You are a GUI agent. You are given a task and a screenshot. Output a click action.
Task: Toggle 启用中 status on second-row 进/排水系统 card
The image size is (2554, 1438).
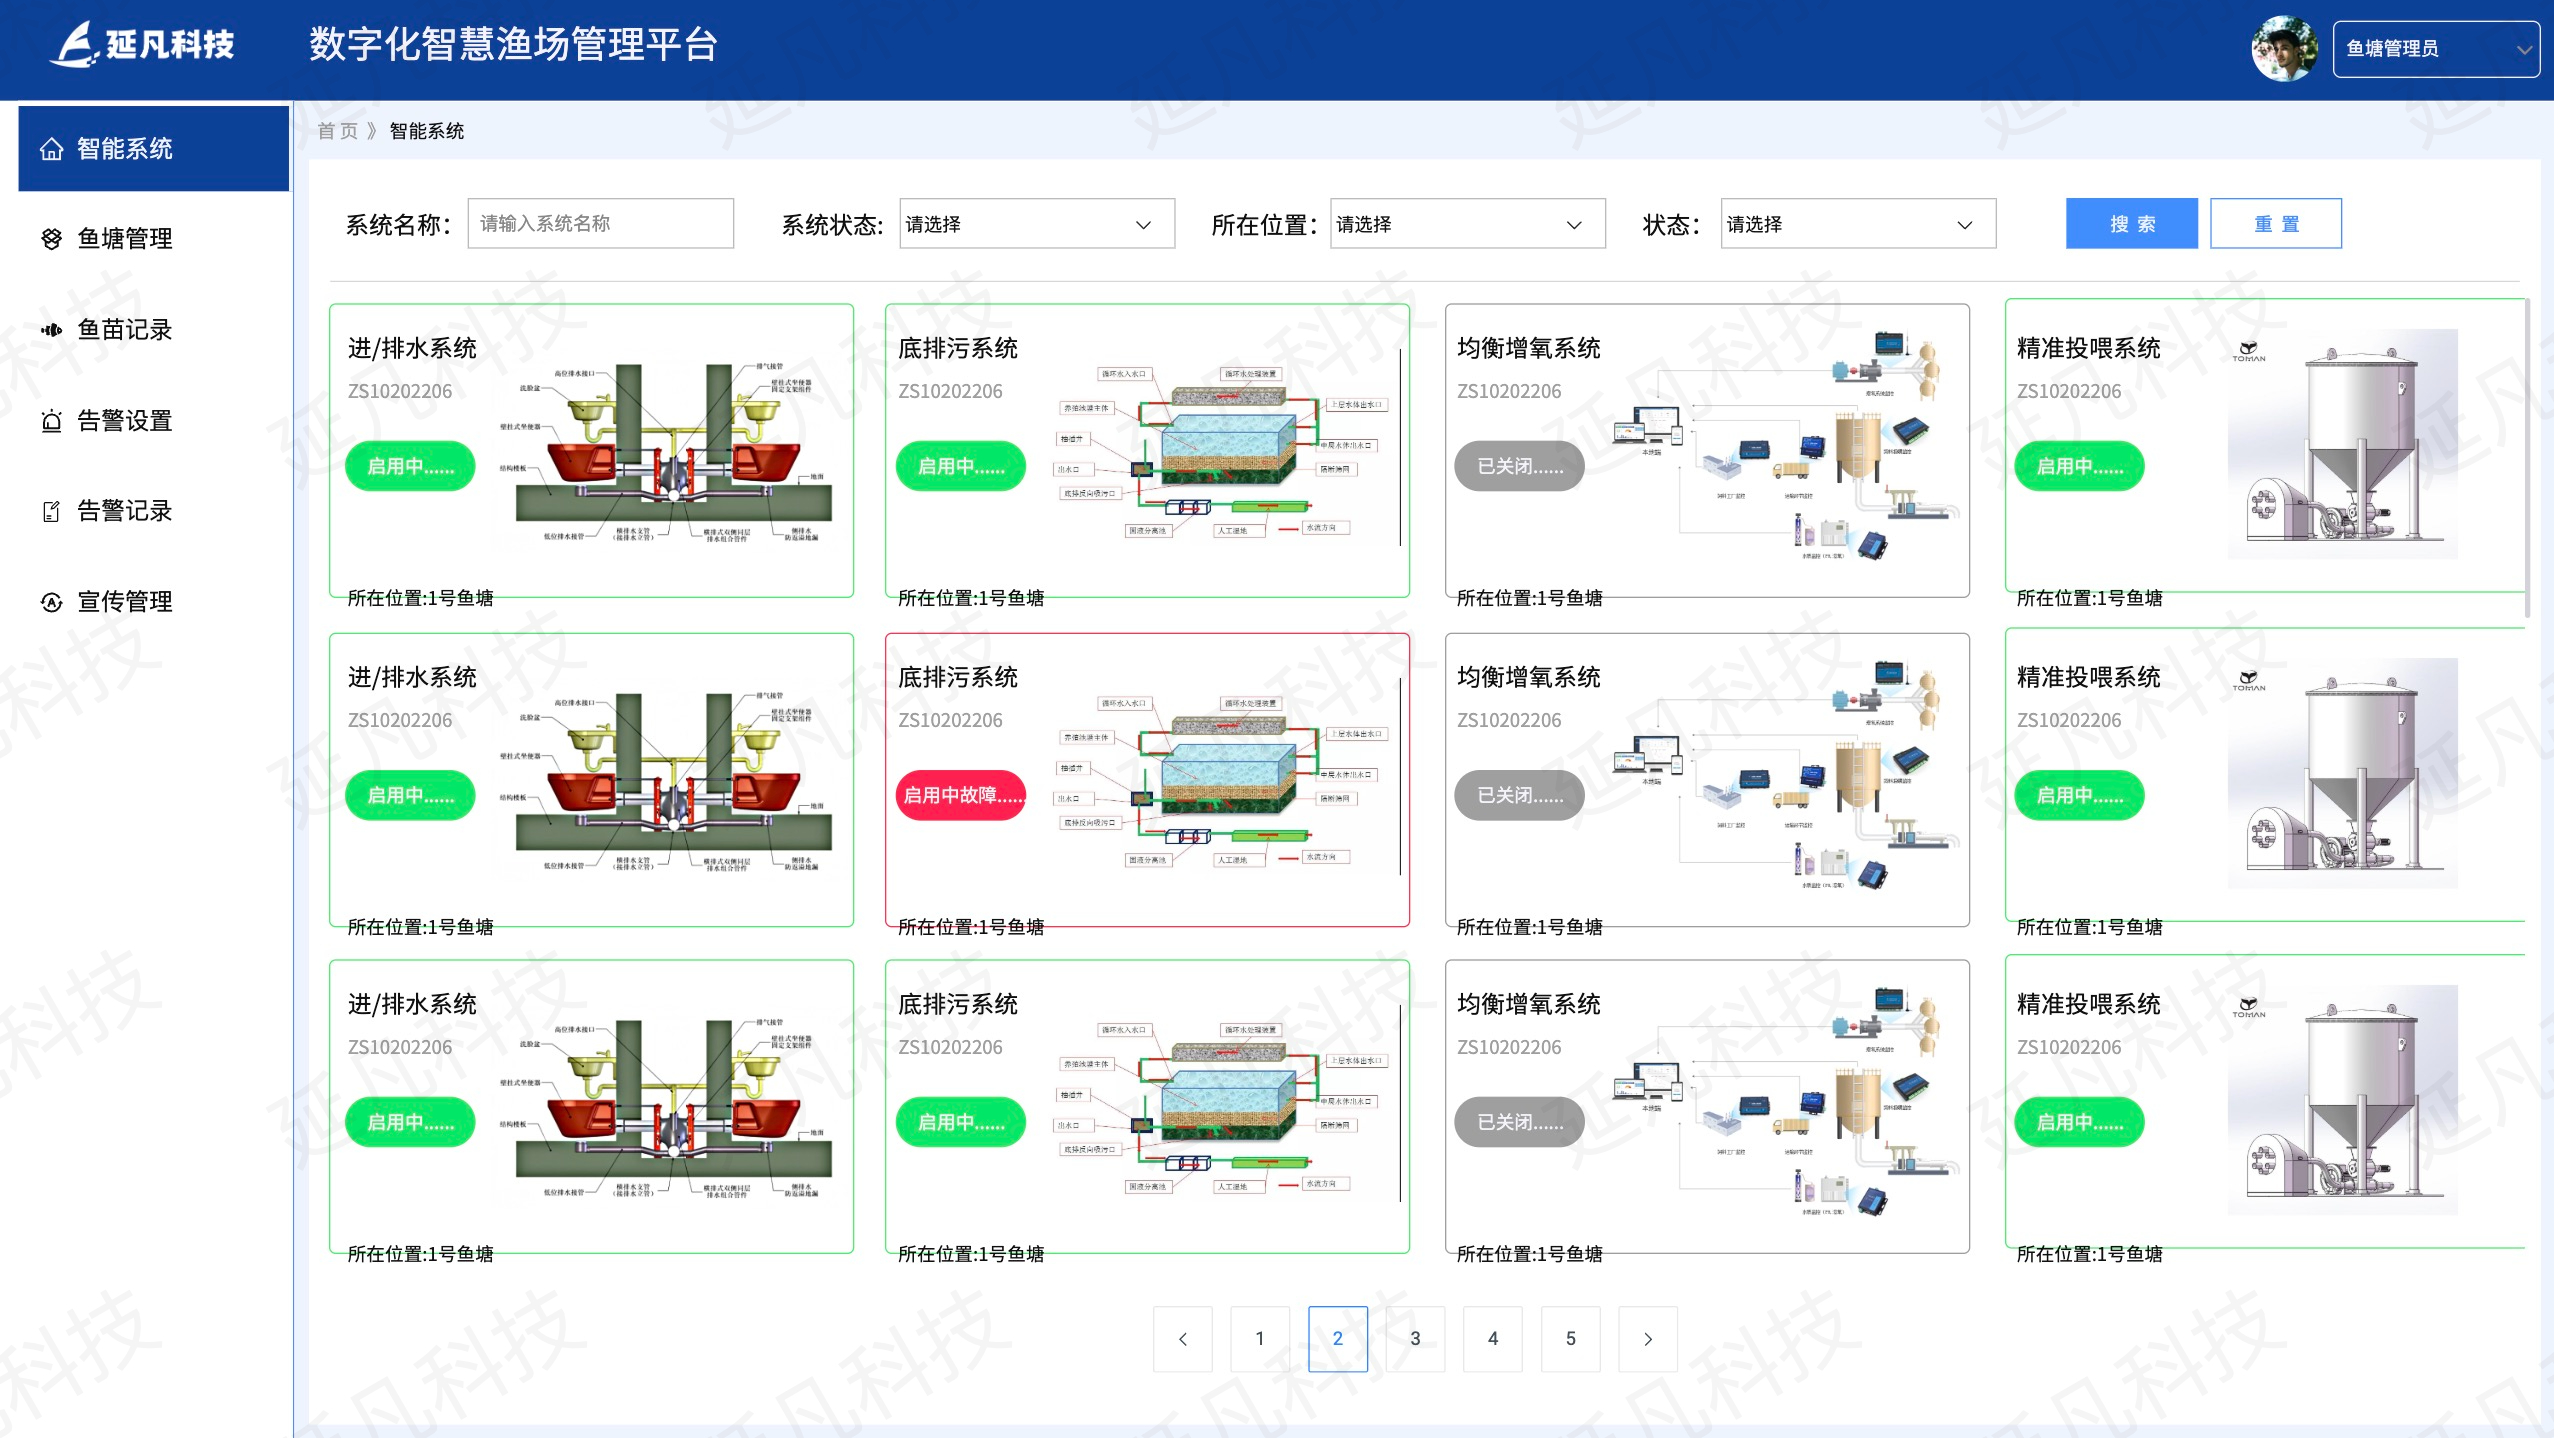click(x=410, y=795)
